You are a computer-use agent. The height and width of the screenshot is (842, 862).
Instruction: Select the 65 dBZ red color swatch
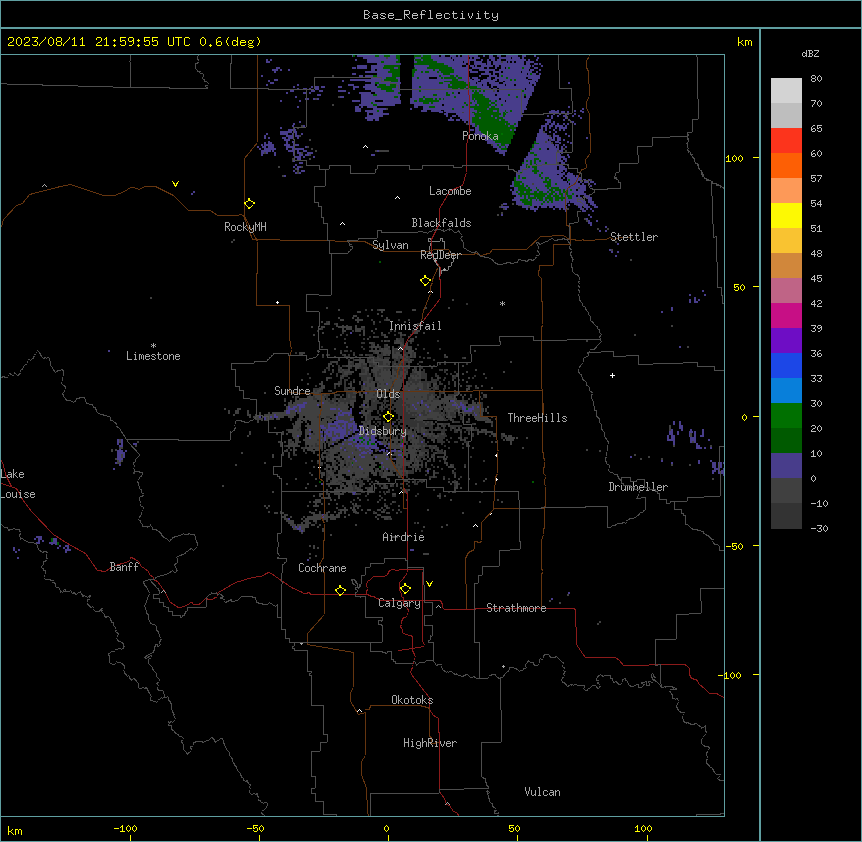pos(786,140)
